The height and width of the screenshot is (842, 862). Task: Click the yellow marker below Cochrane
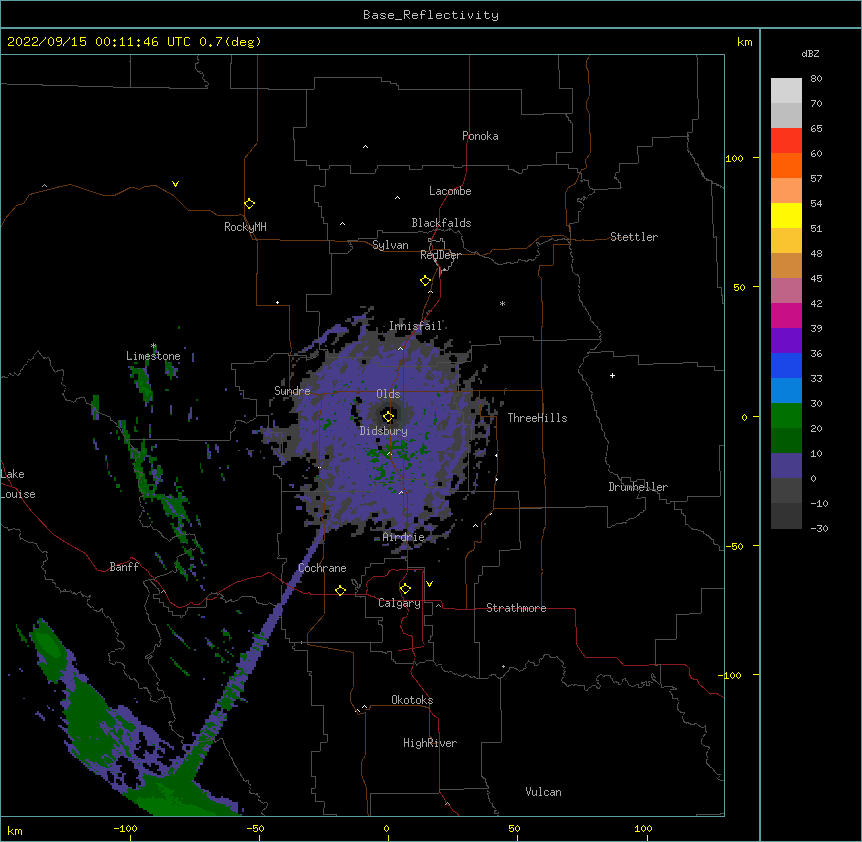[340, 590]
